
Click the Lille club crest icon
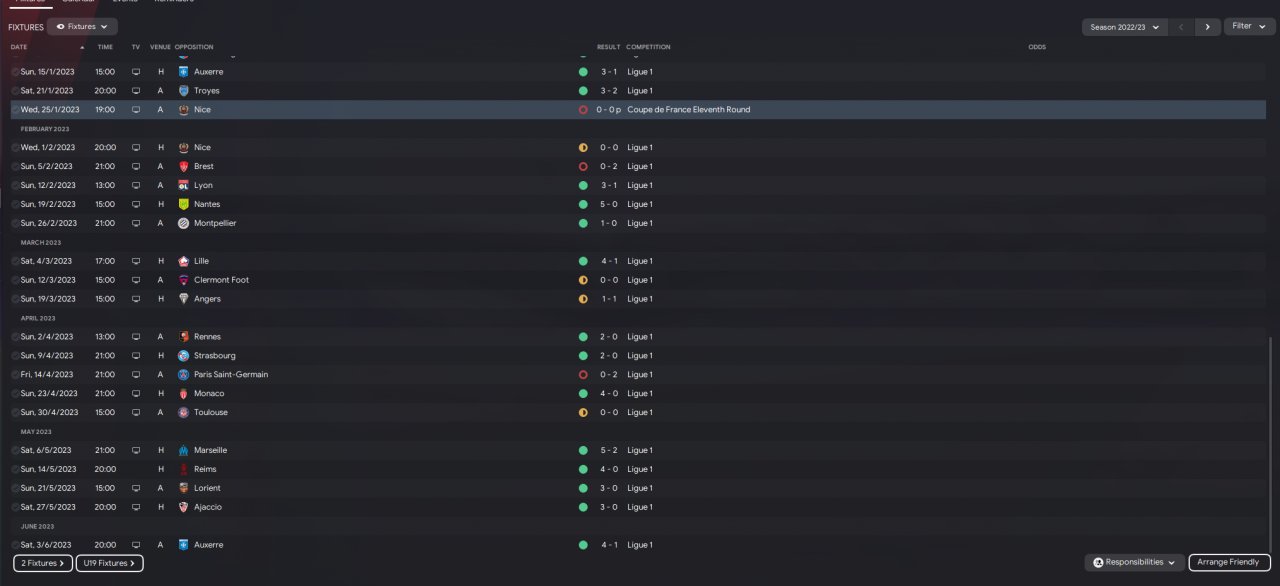184,261
